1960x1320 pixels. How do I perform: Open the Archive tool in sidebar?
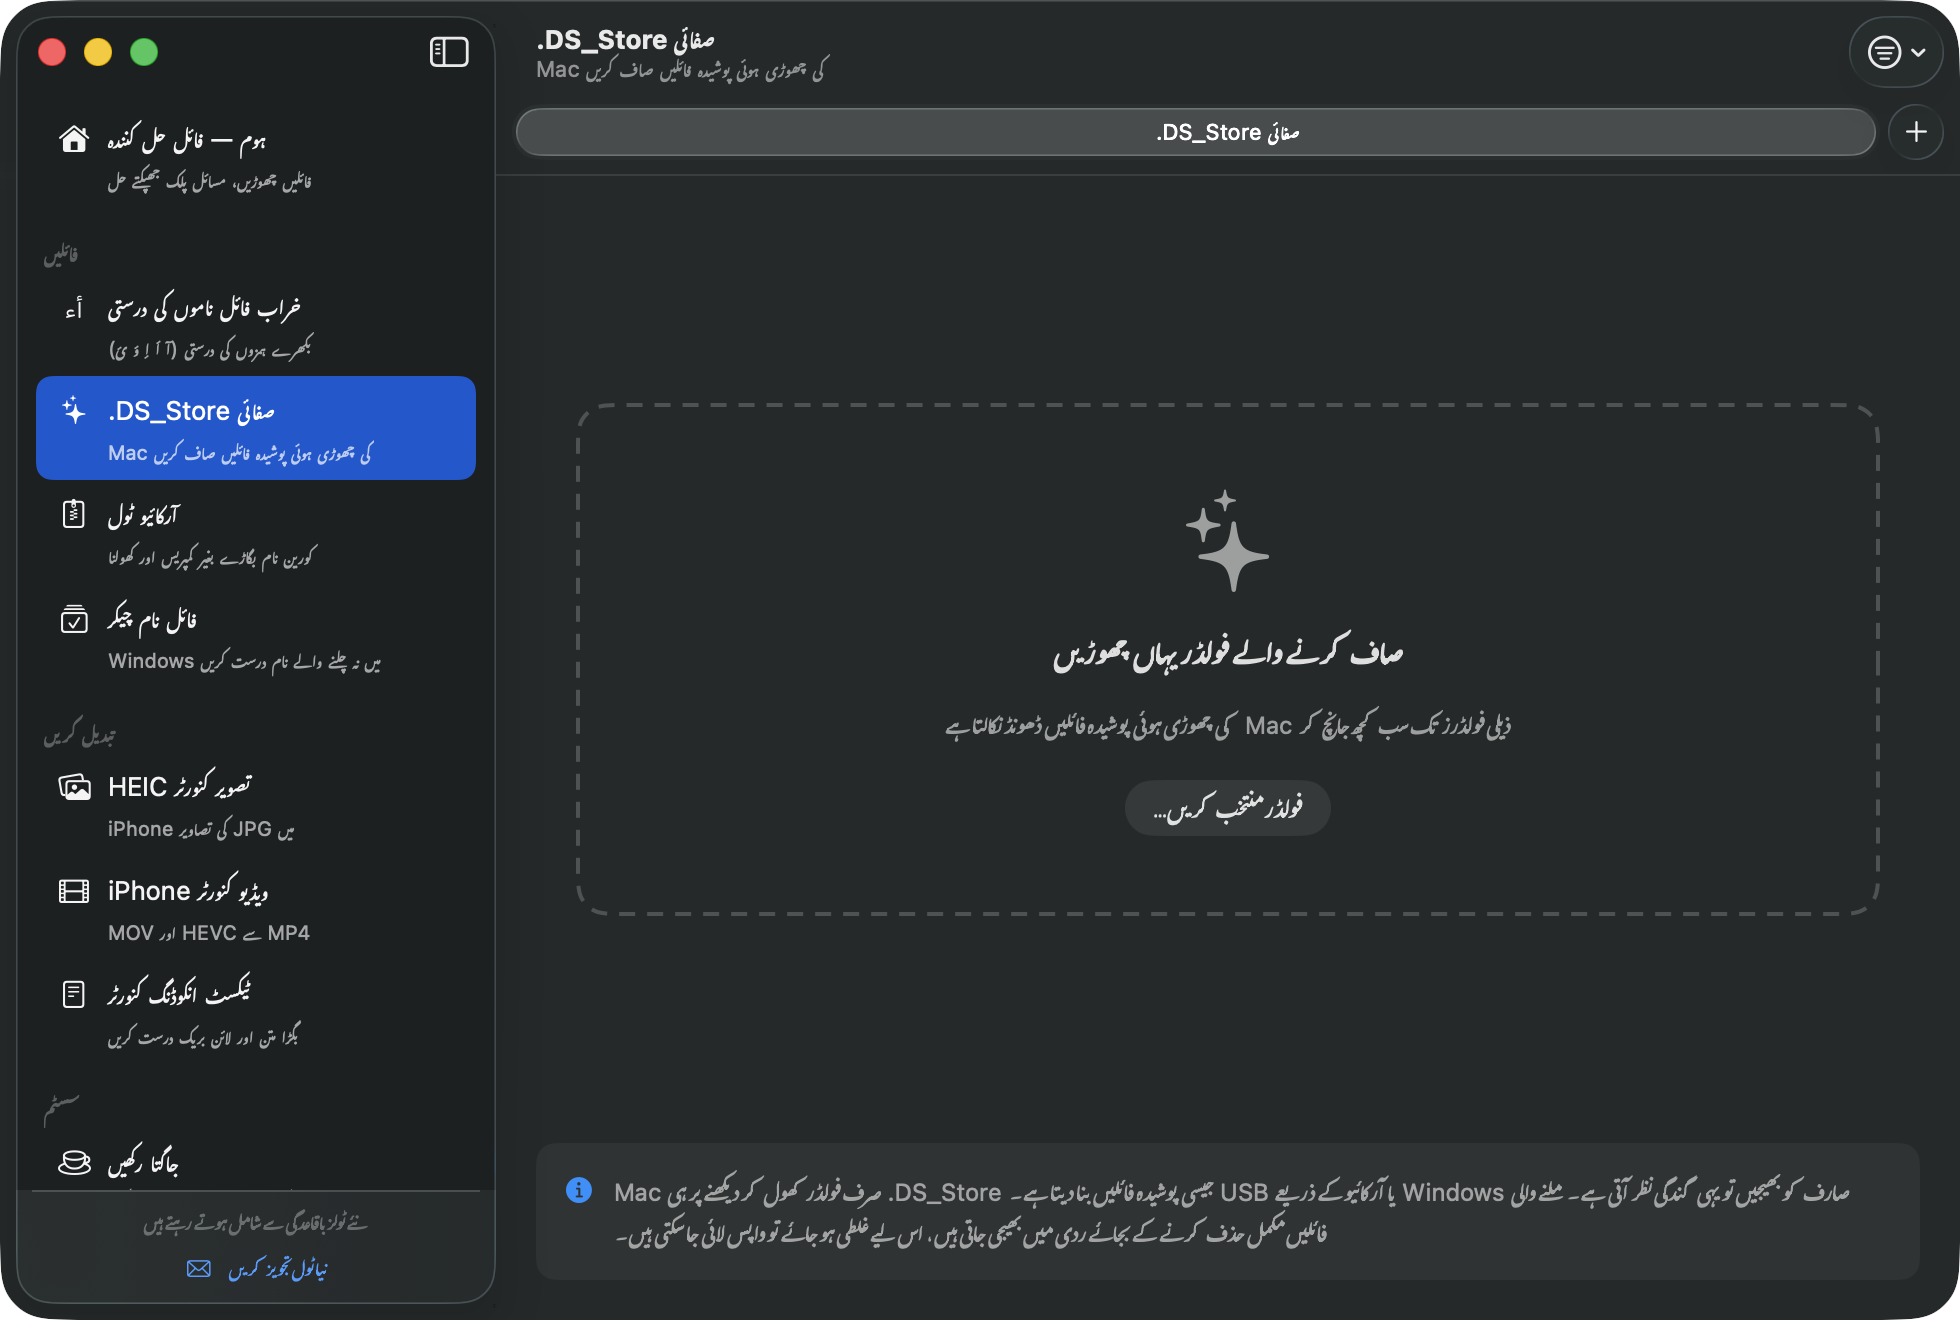pyautogui.click(x=256, y=534)
